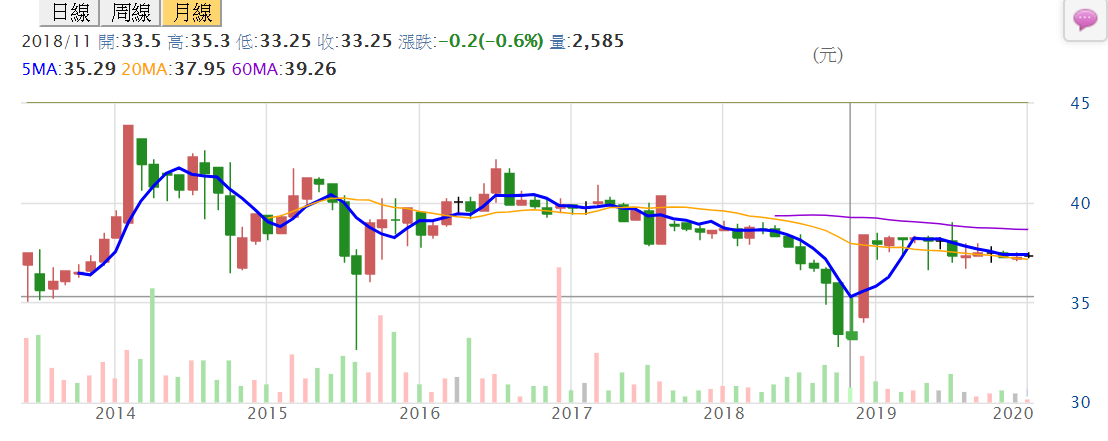Viewport: 1108px width, 441px height.
Task: Click the 2015 x-axis year label
Action: [268, 413]
